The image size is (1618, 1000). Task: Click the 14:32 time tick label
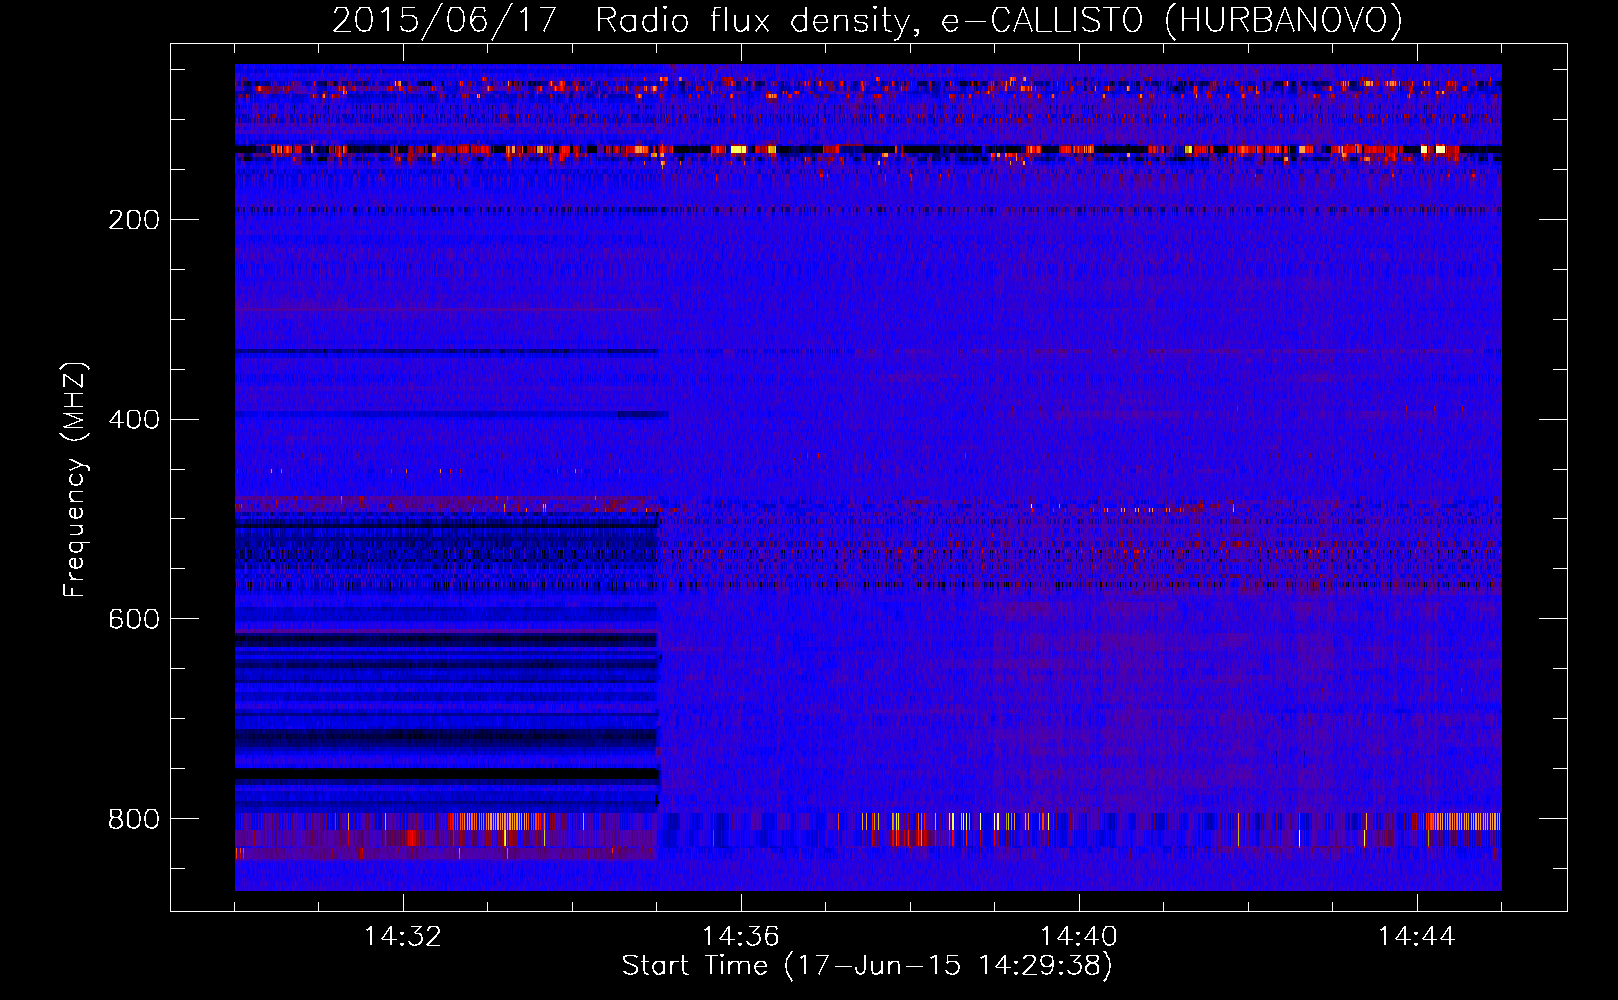pyautogui.click(x=403, y=937)
